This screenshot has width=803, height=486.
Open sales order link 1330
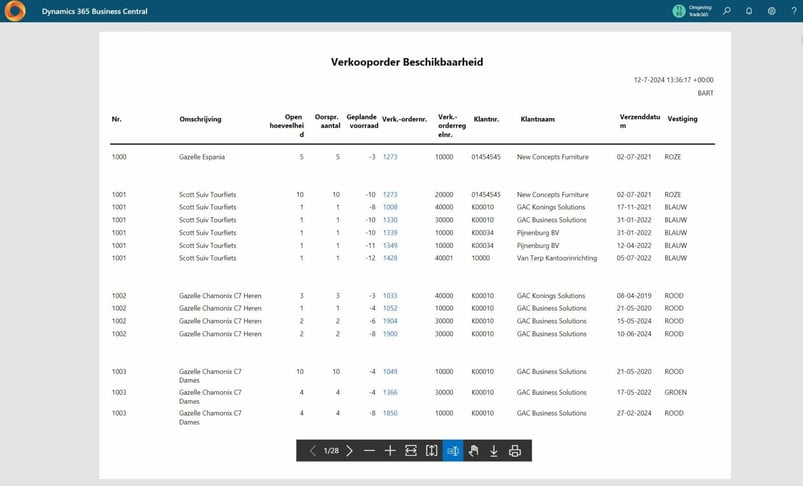click(x=390, y=220)
